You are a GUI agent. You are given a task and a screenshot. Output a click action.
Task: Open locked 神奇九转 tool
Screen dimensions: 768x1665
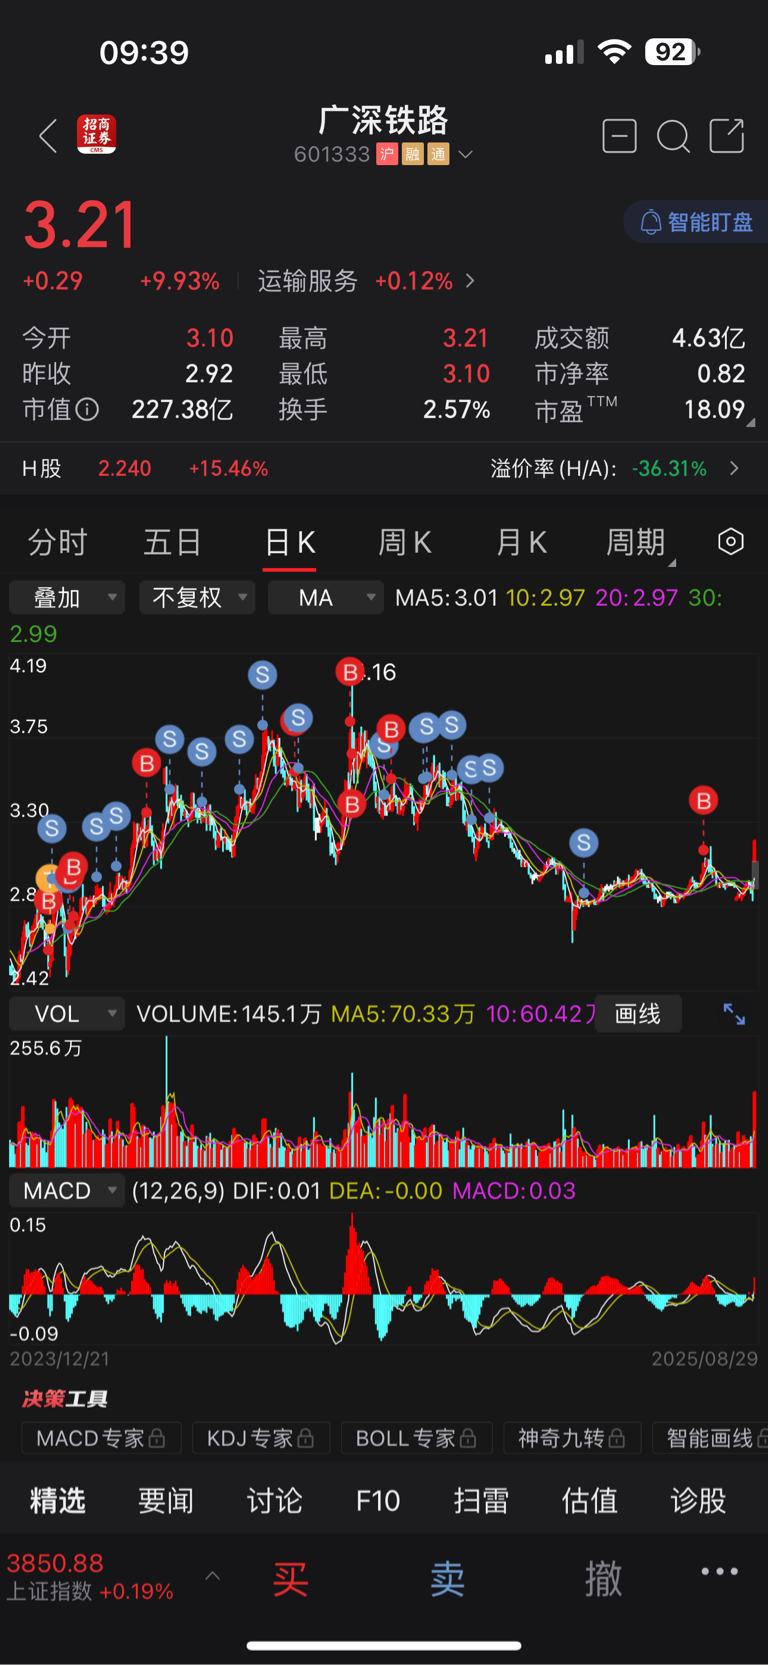571,1438
